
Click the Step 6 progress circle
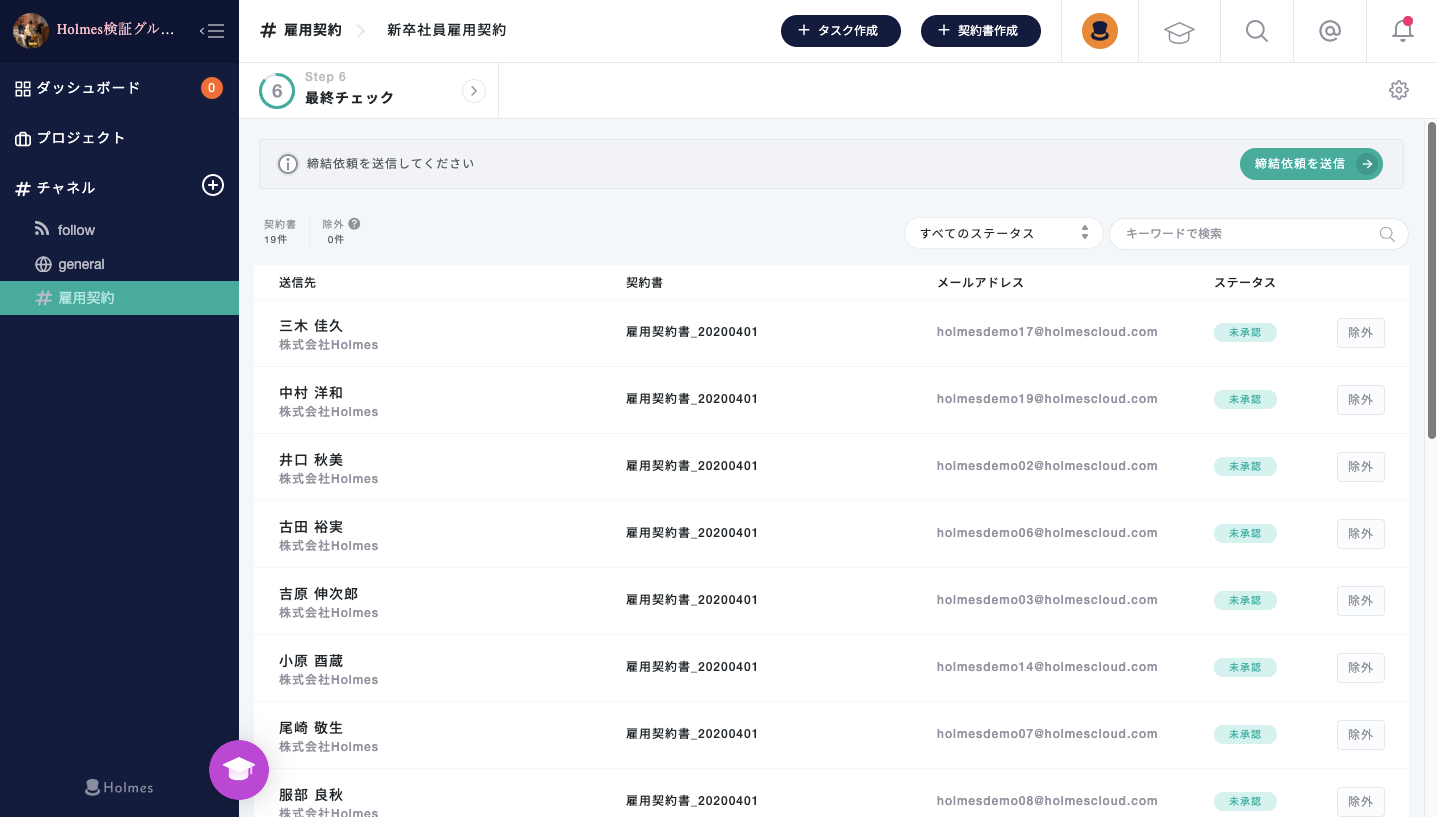click(x=277, y=91)
